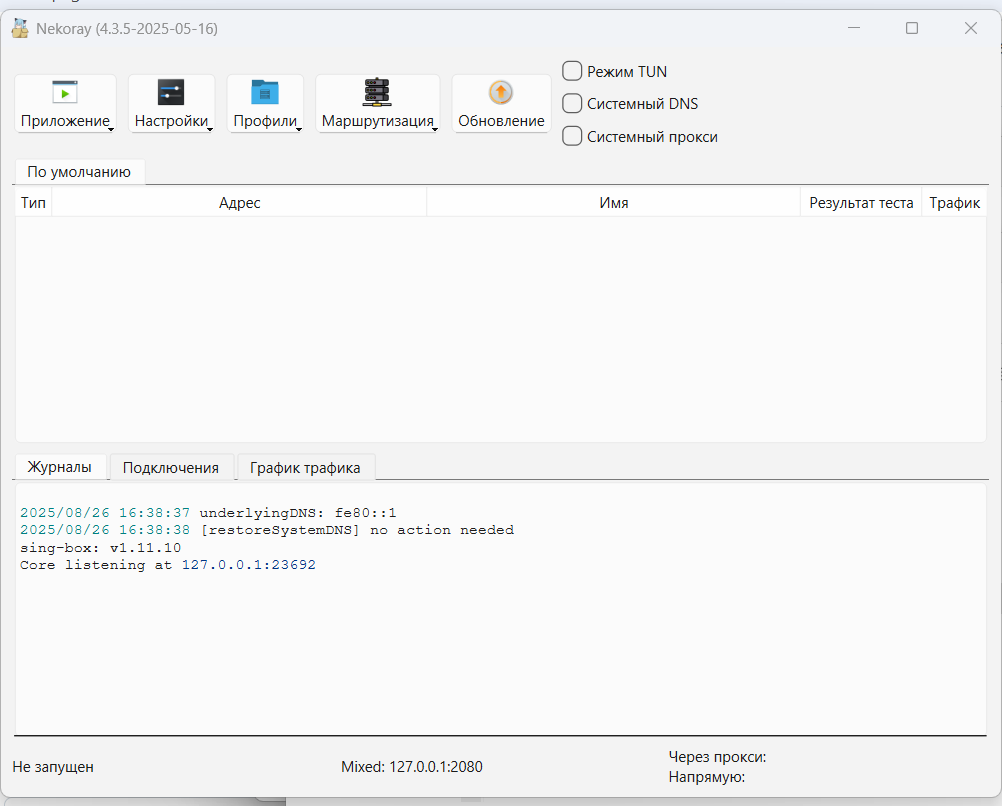Viewport: 1002px width, 806px height.
Task: Click the restoreSystemDNS no action needed line
Action: tap(266, 530)
